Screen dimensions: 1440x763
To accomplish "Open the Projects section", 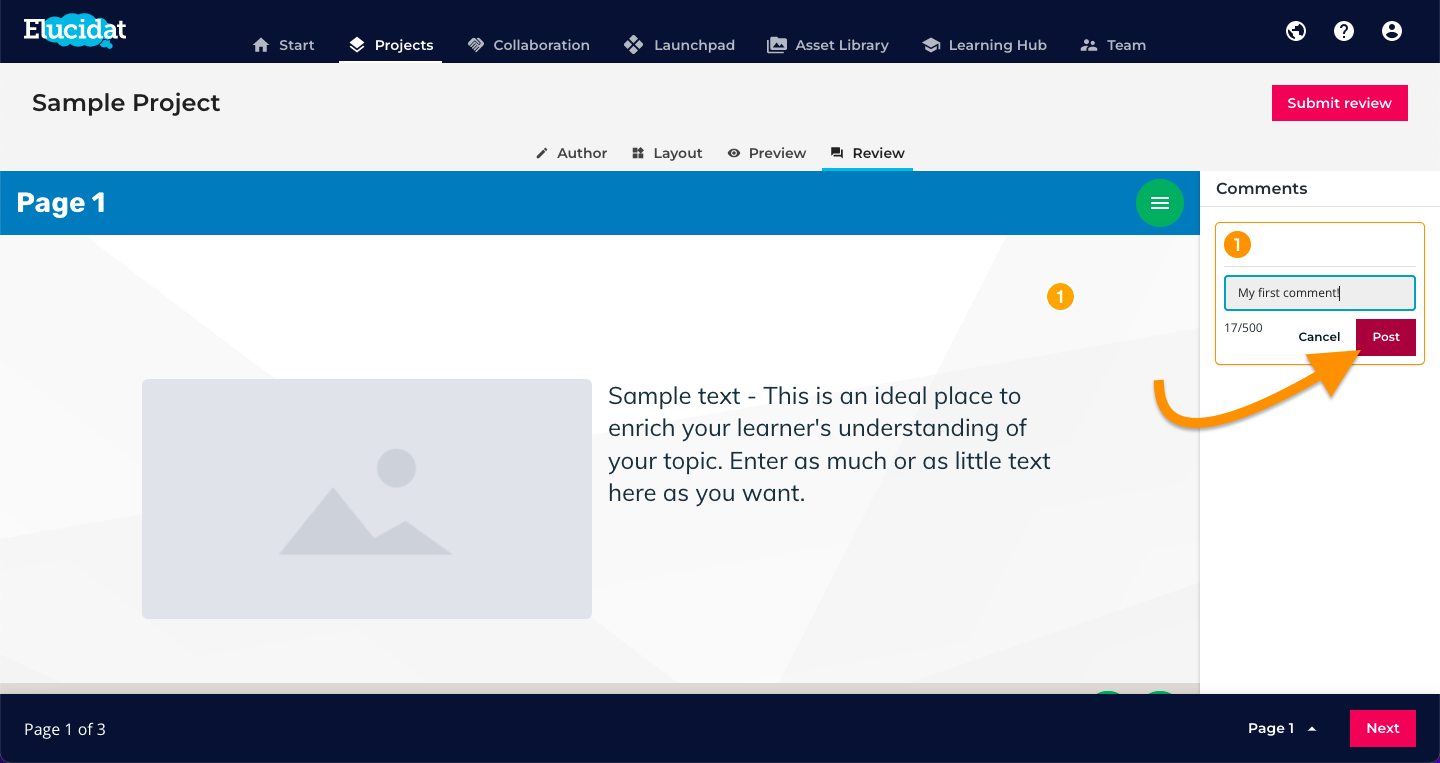I will click(391, 45).
